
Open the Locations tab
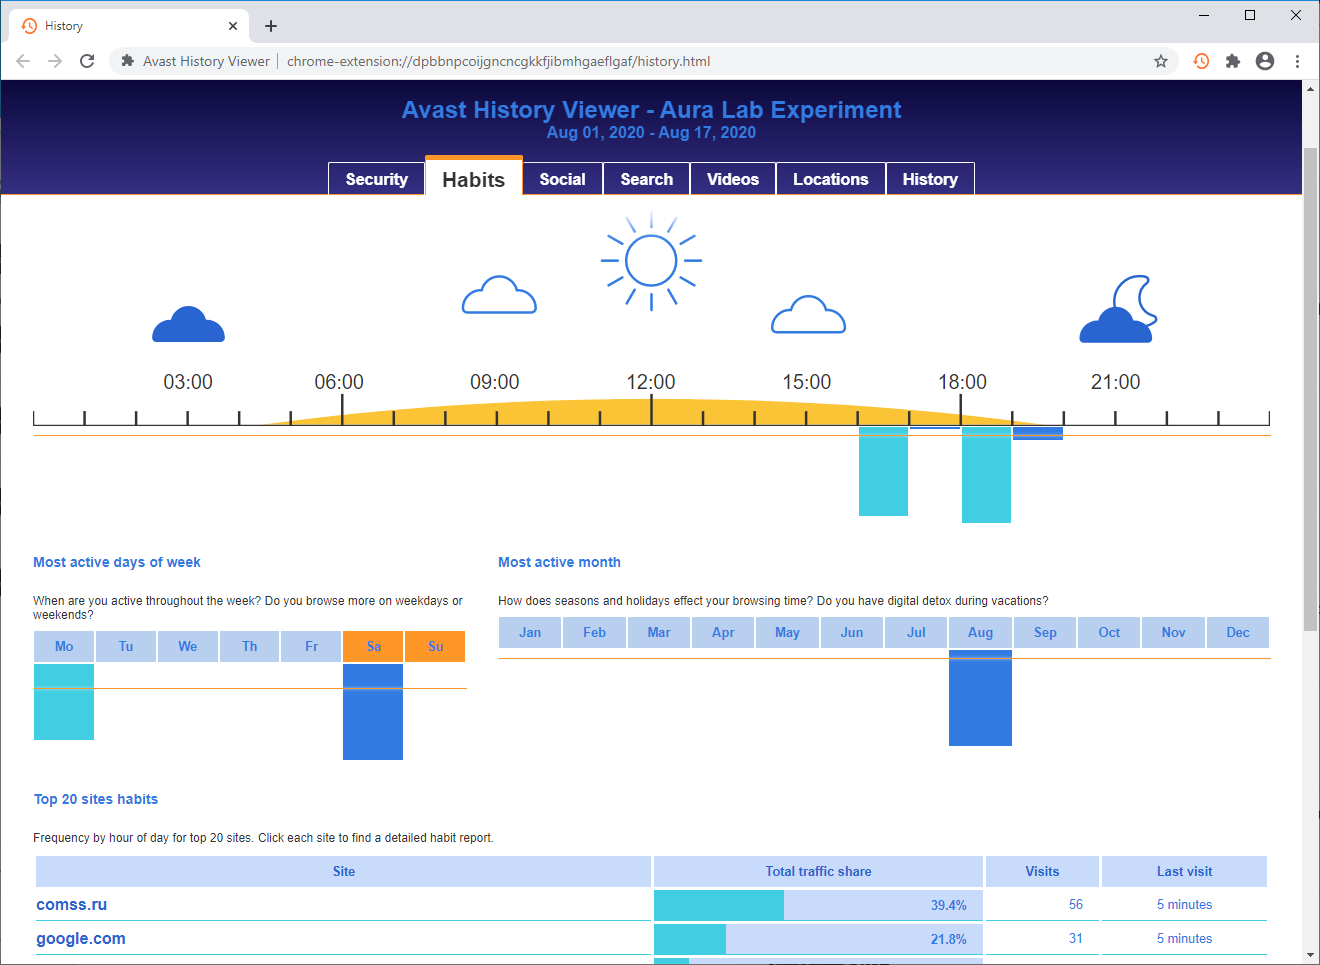pyautogui.click(x=831, y=179)
